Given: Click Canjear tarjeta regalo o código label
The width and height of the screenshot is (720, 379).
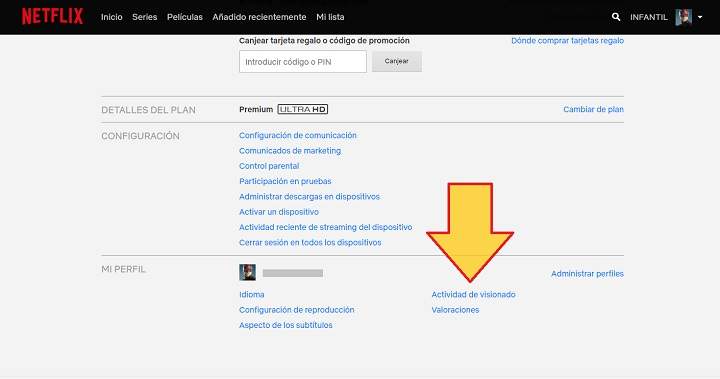Looking at the screenshot, I should pyautogui.click(x=324, y=40).
